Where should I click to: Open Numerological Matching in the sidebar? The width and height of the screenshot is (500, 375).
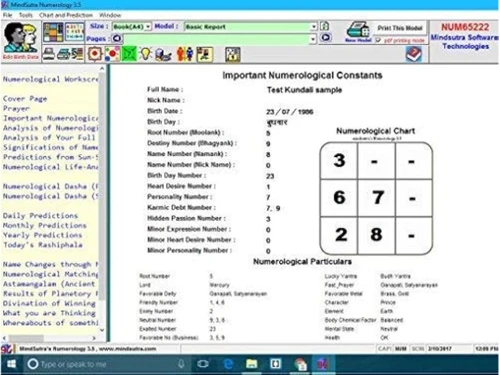pos(51,274)
